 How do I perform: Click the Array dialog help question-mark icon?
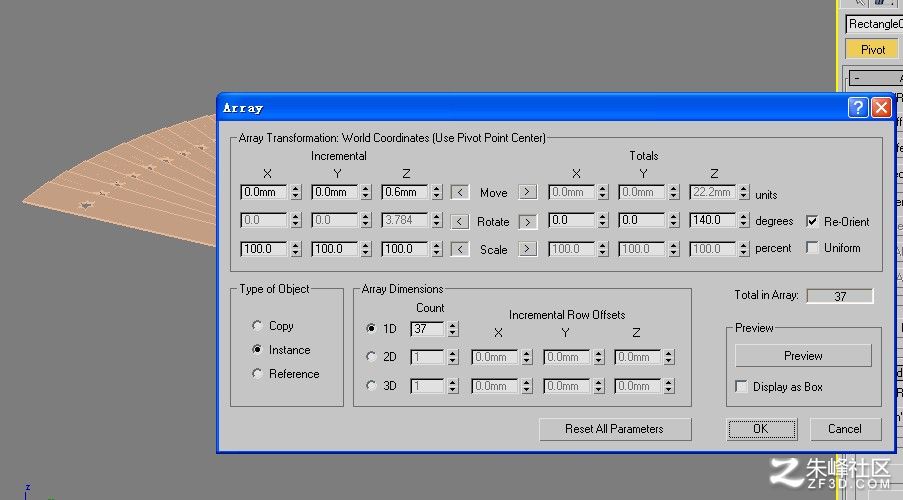858,107
